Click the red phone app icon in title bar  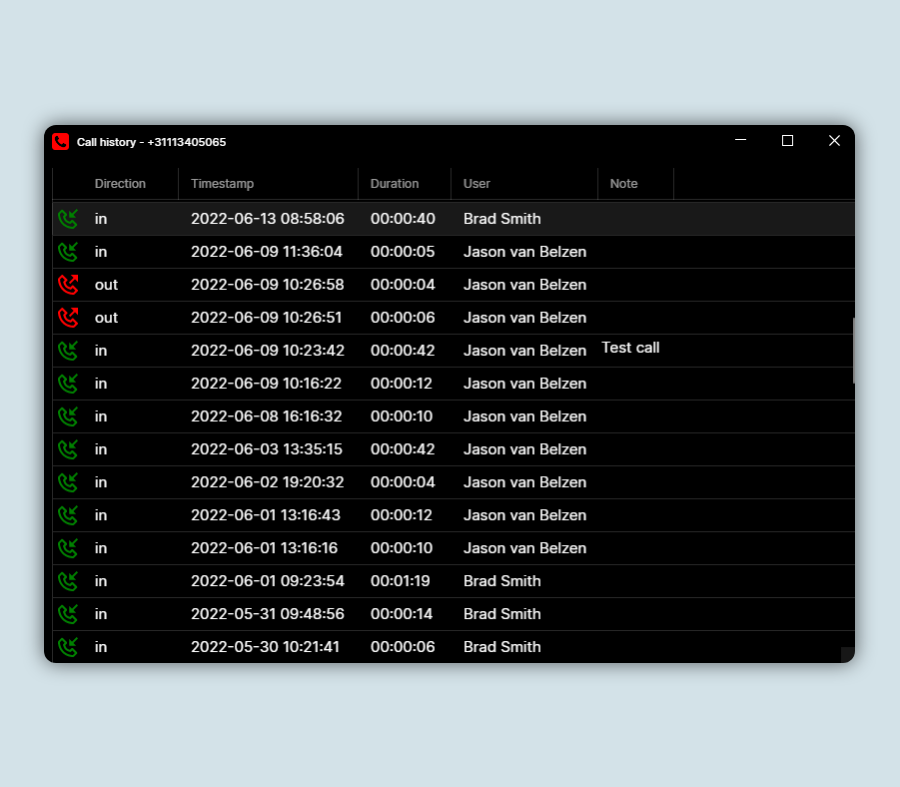(61, 142)
